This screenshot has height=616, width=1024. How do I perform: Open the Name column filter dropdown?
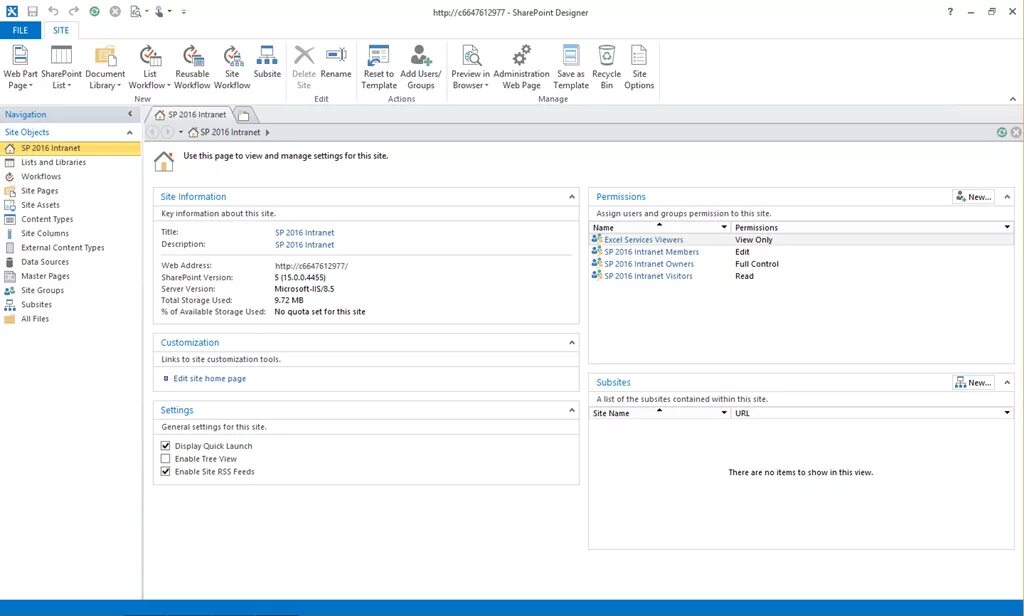724,227
